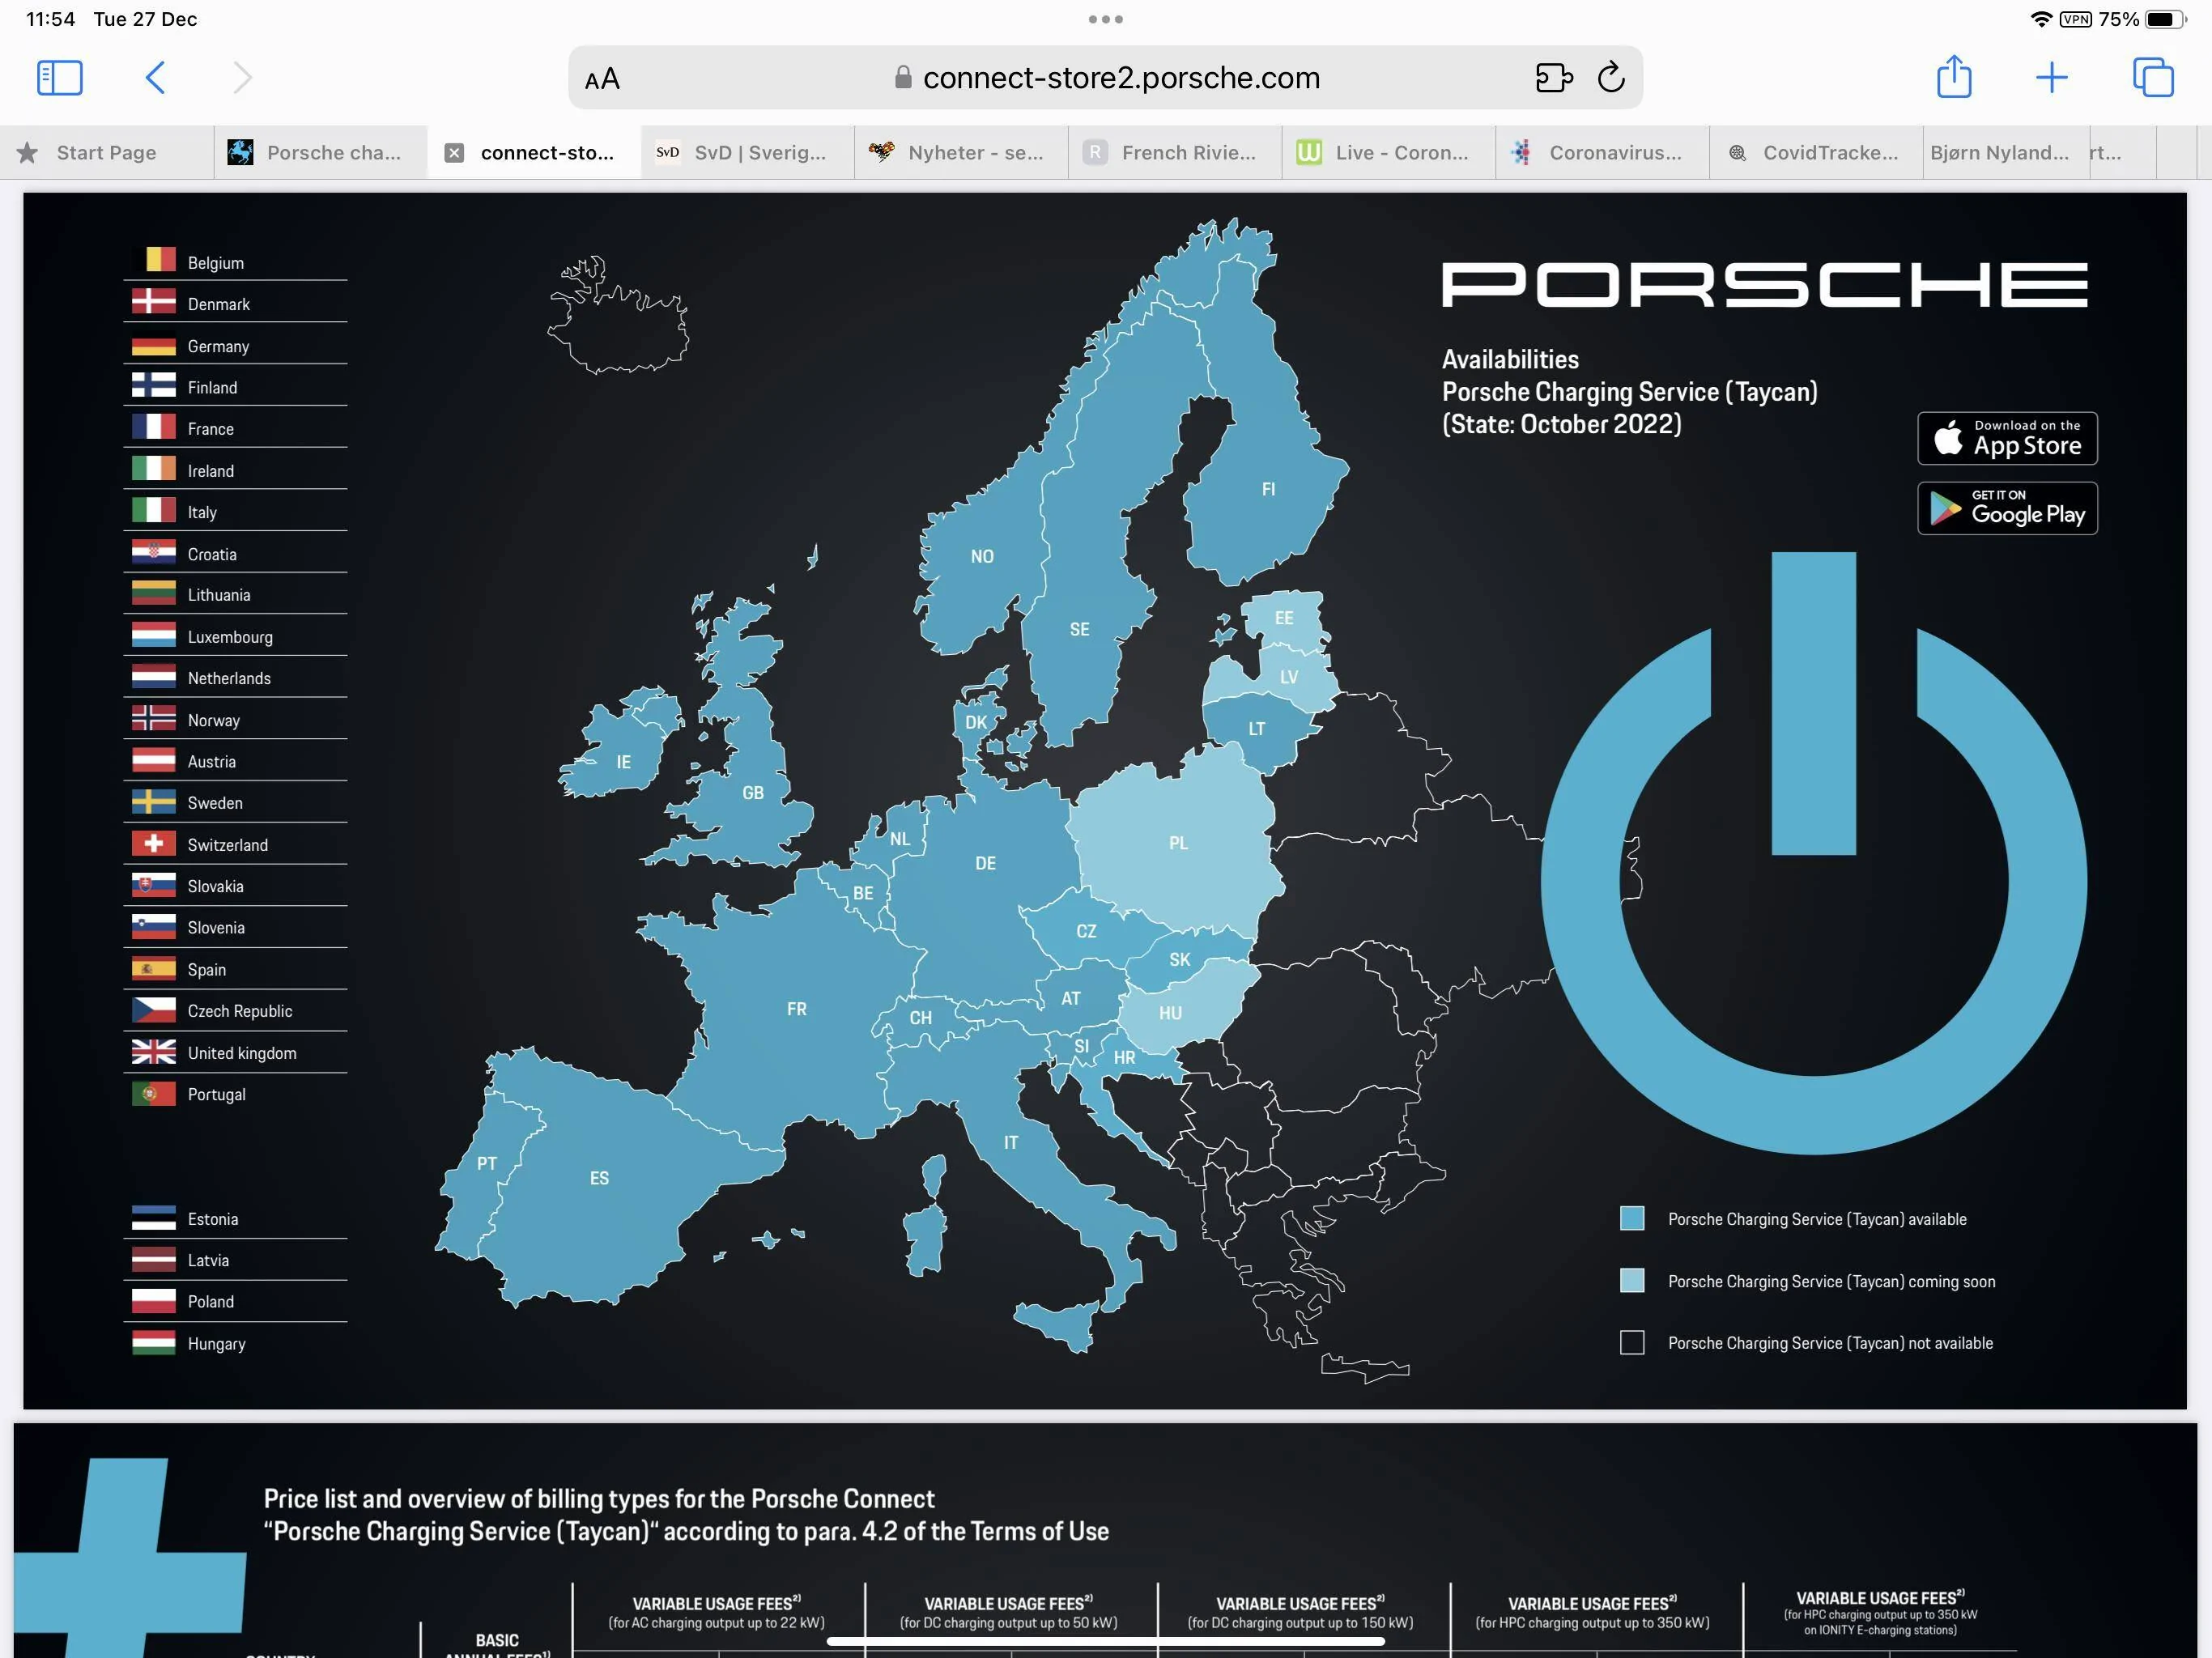
Task: Click the United kingdom flag icon
Action: (x=153, y=1051)
